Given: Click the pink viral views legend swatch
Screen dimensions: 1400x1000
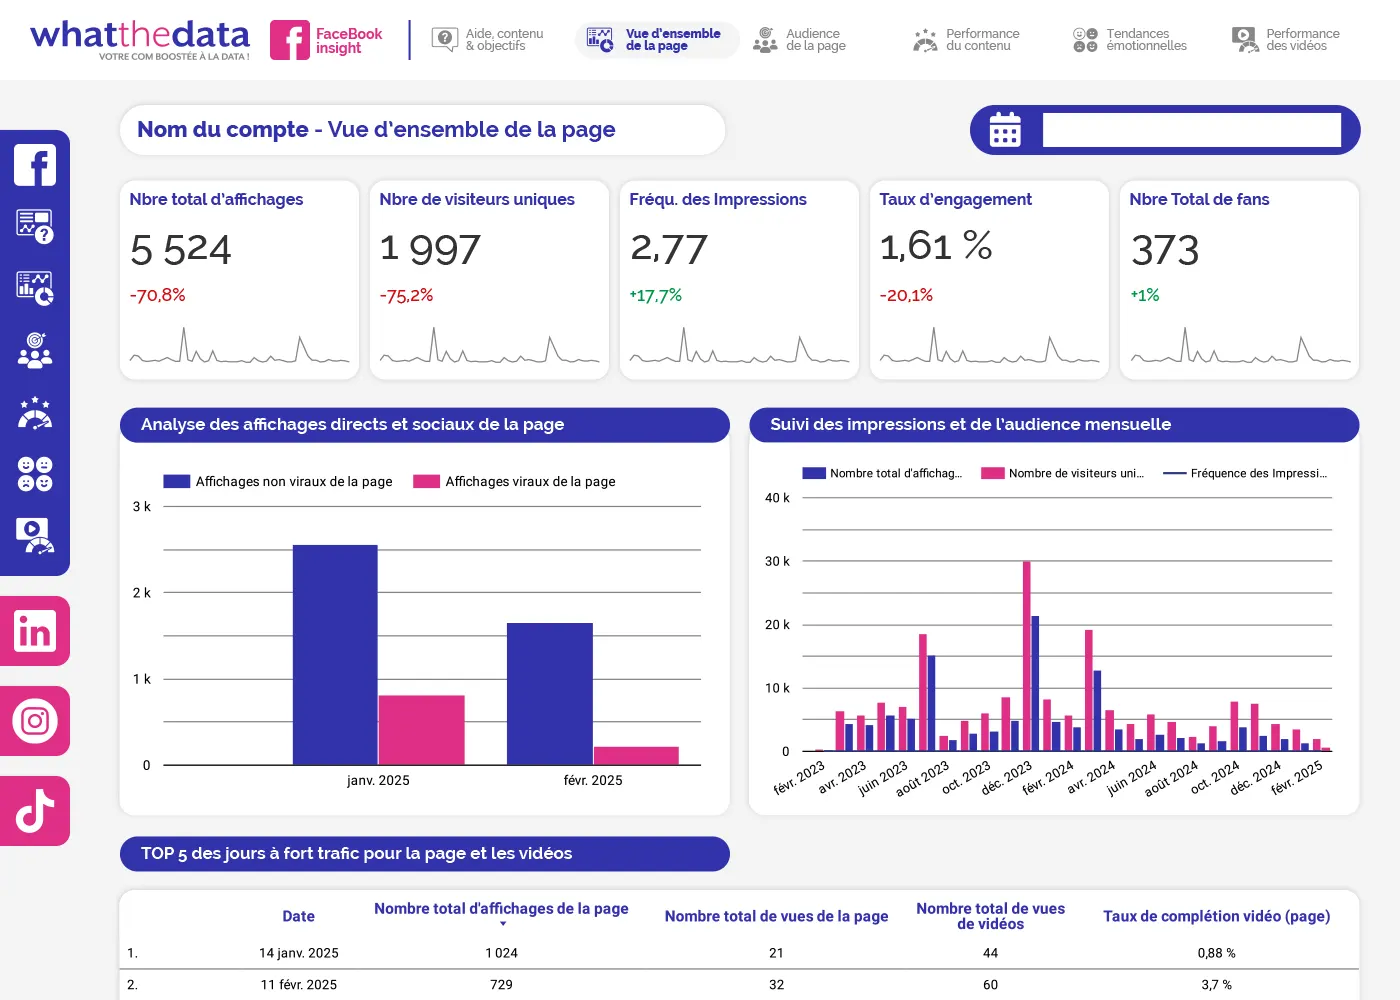Looking at the screenshot, I should pos(427,482).
